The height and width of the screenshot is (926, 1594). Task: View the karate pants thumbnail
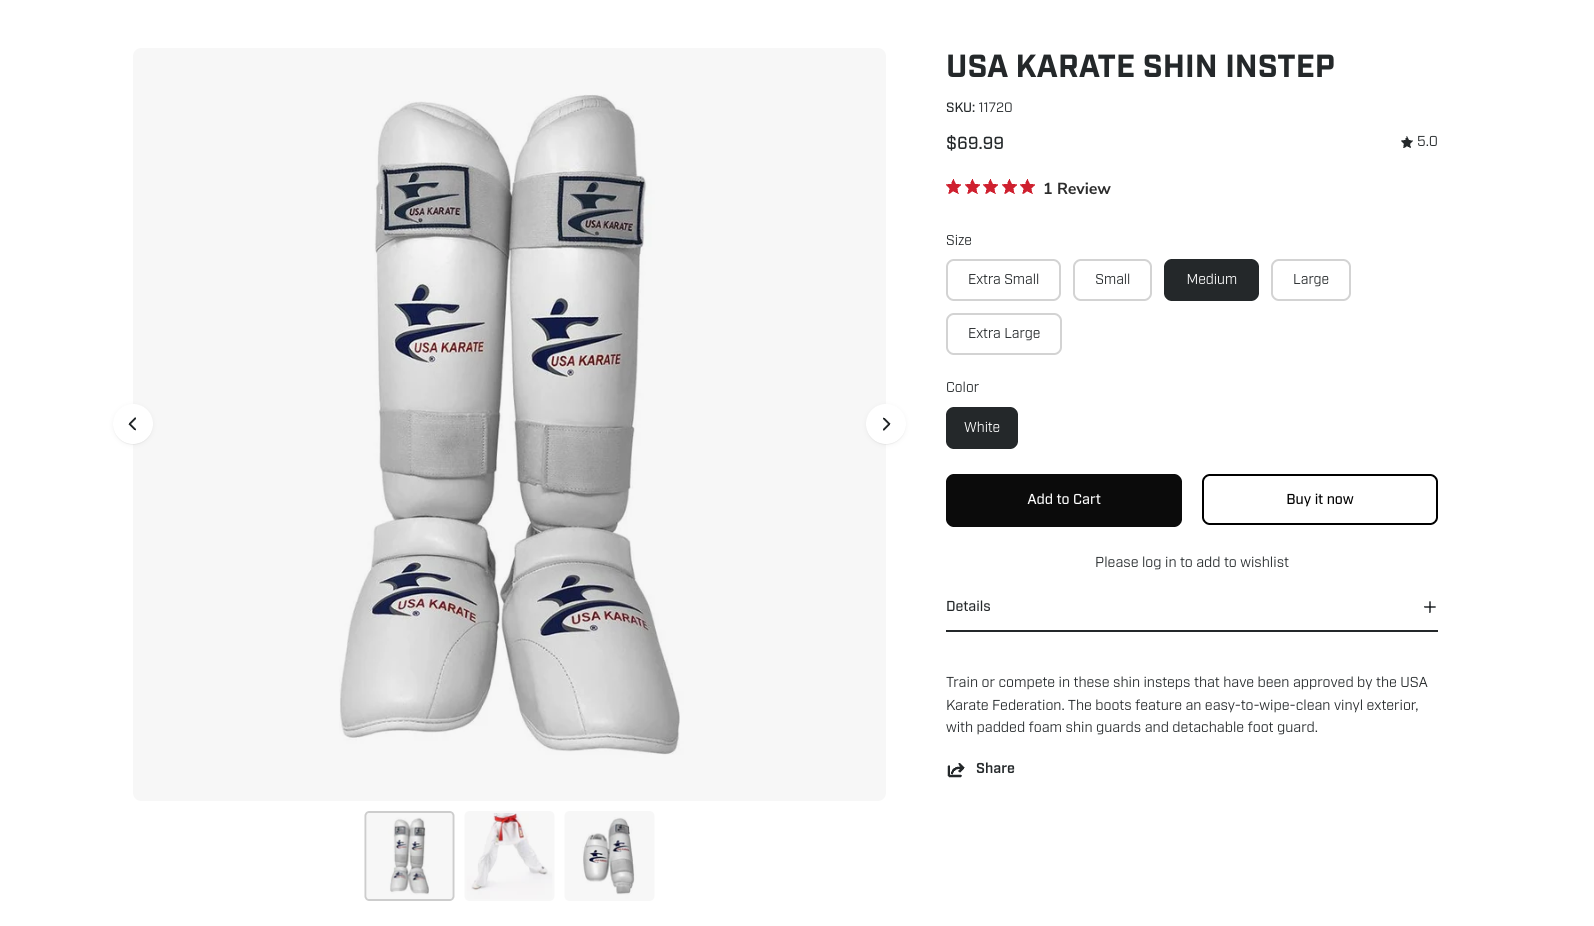point(509,856)
